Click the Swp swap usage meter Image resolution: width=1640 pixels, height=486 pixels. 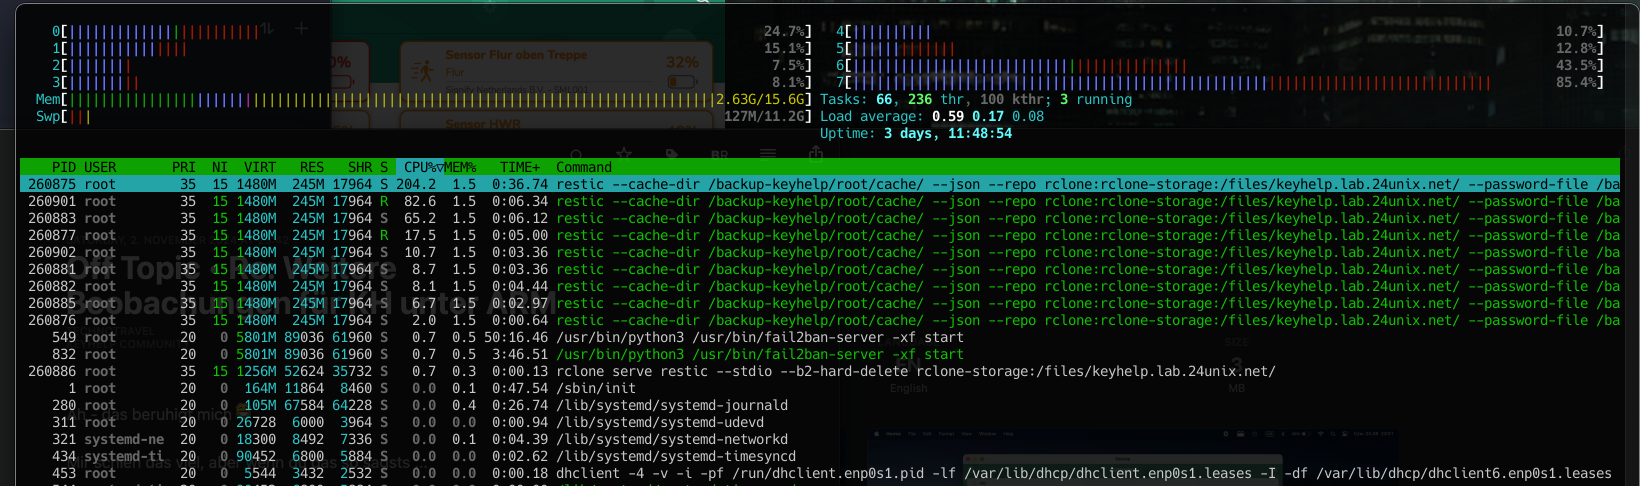tap(78, 117)
